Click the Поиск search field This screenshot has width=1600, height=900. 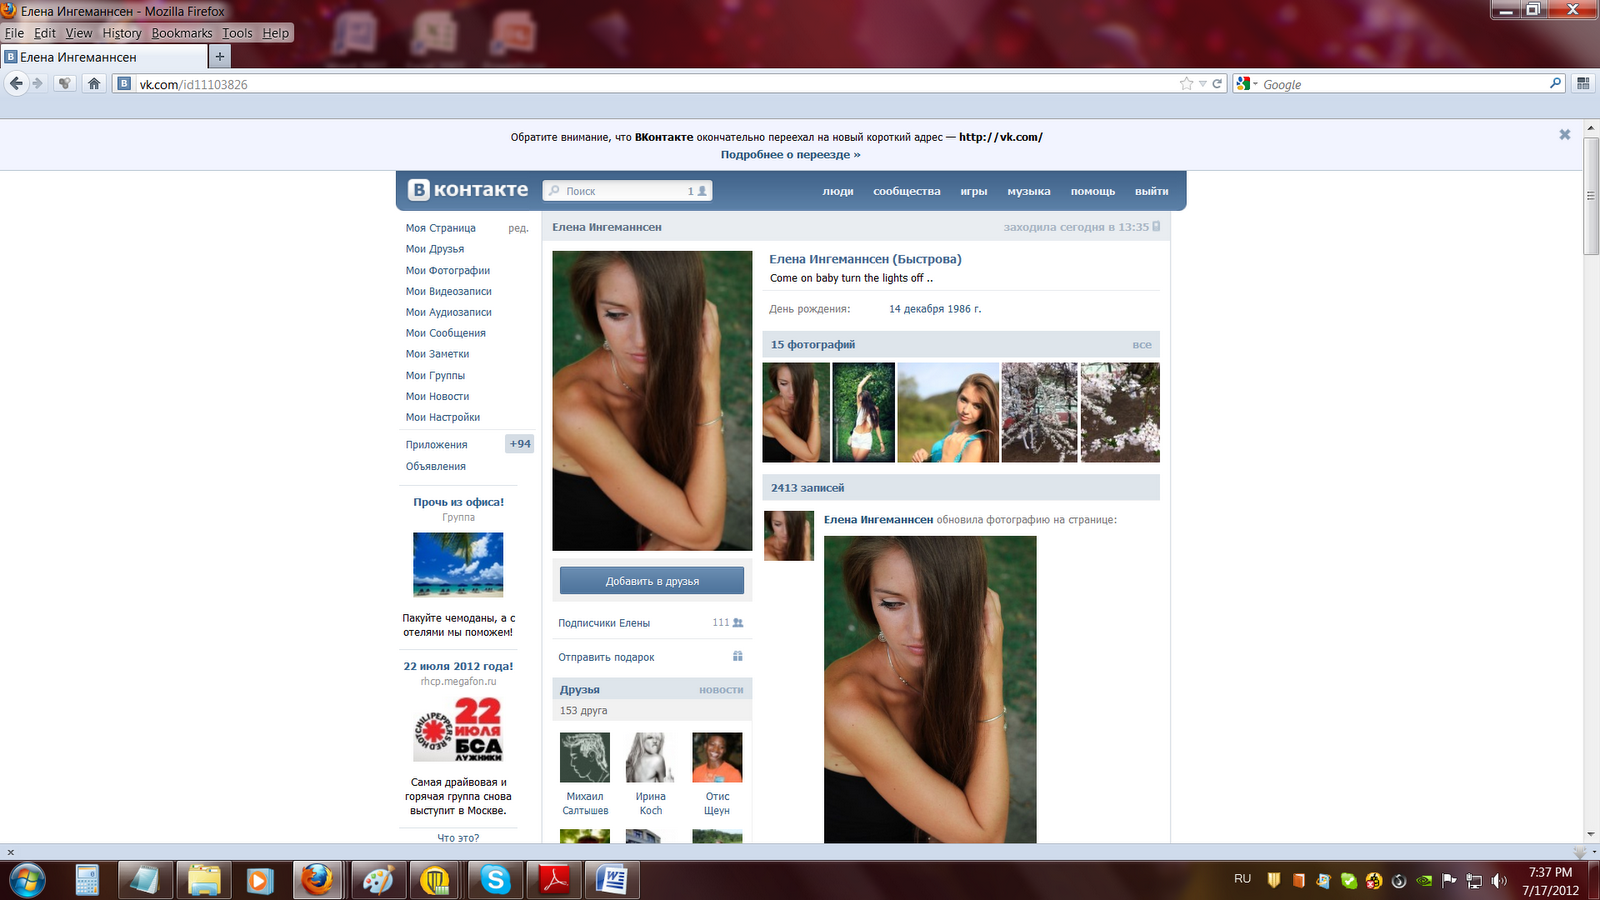click(x=627, y=191)
